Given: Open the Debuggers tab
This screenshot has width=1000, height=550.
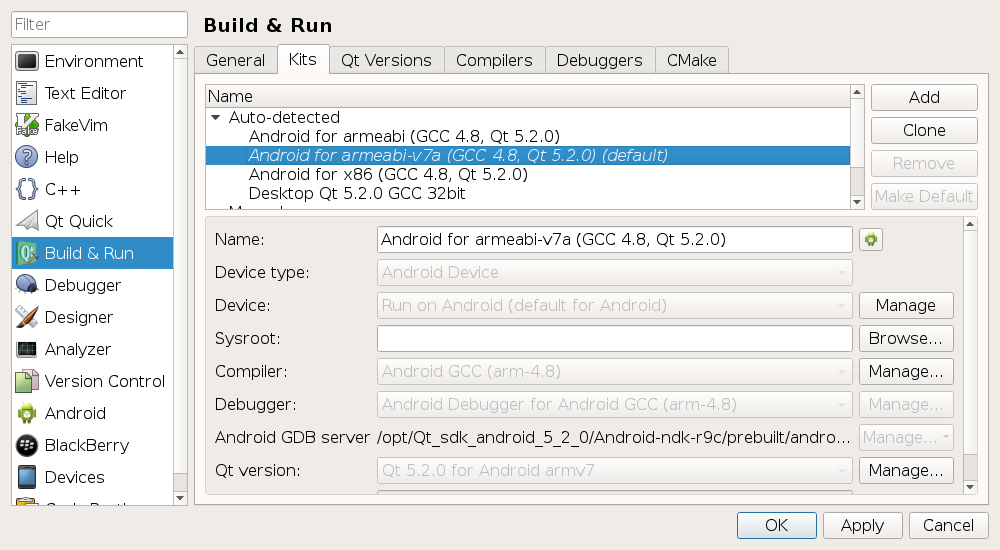Looking at the screenshot, I should click(599, 60).
